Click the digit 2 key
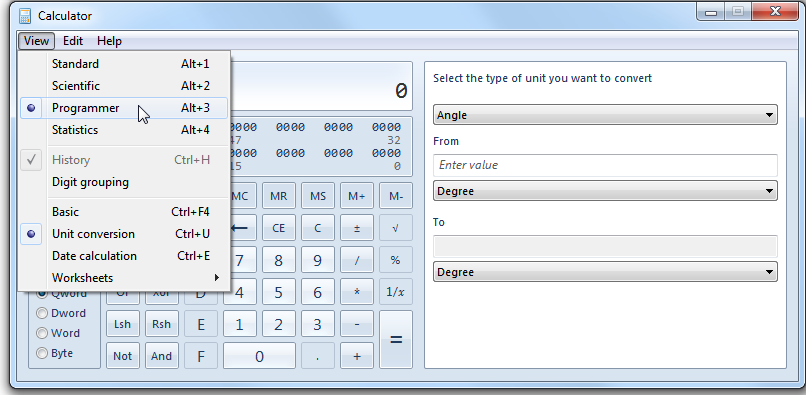 tap(279, 324)
